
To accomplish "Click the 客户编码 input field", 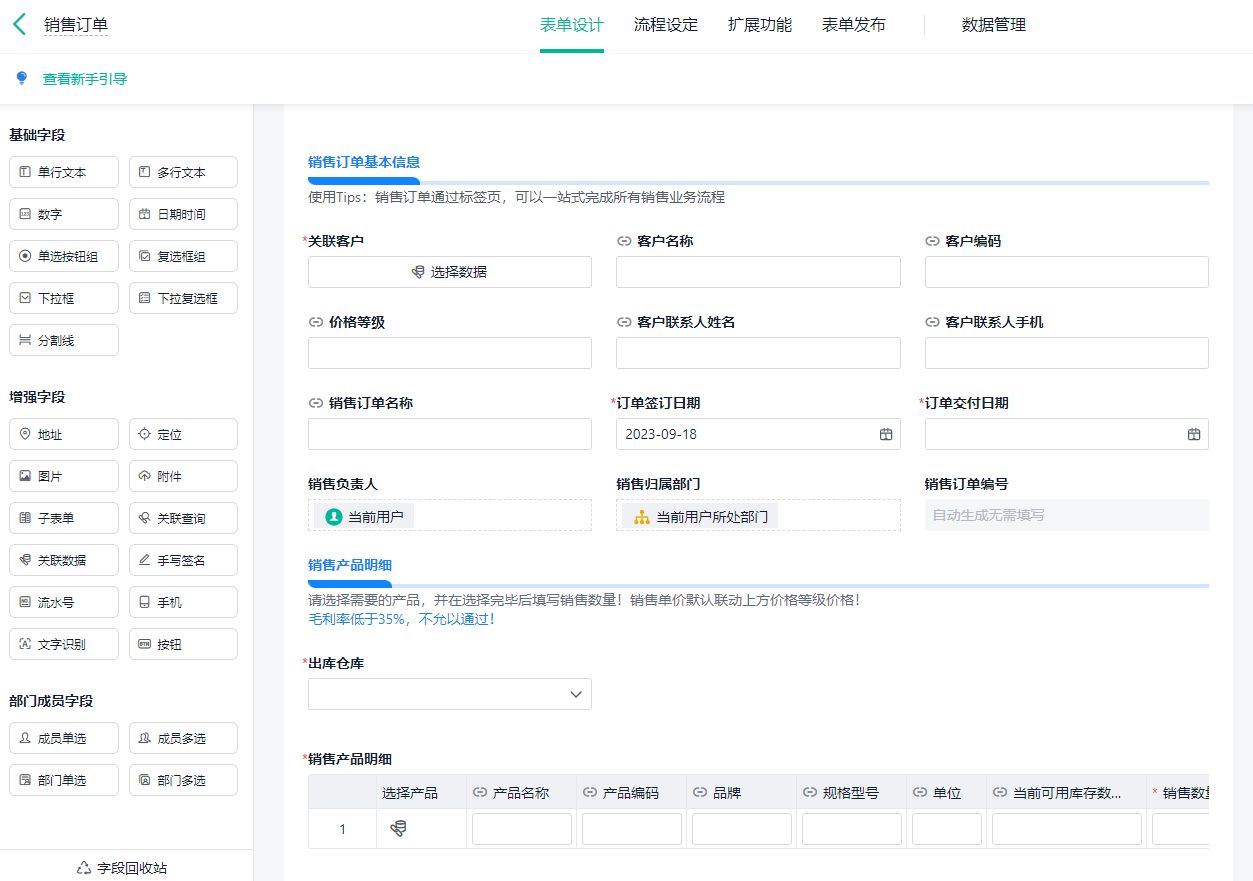I will coord(1067,272).
